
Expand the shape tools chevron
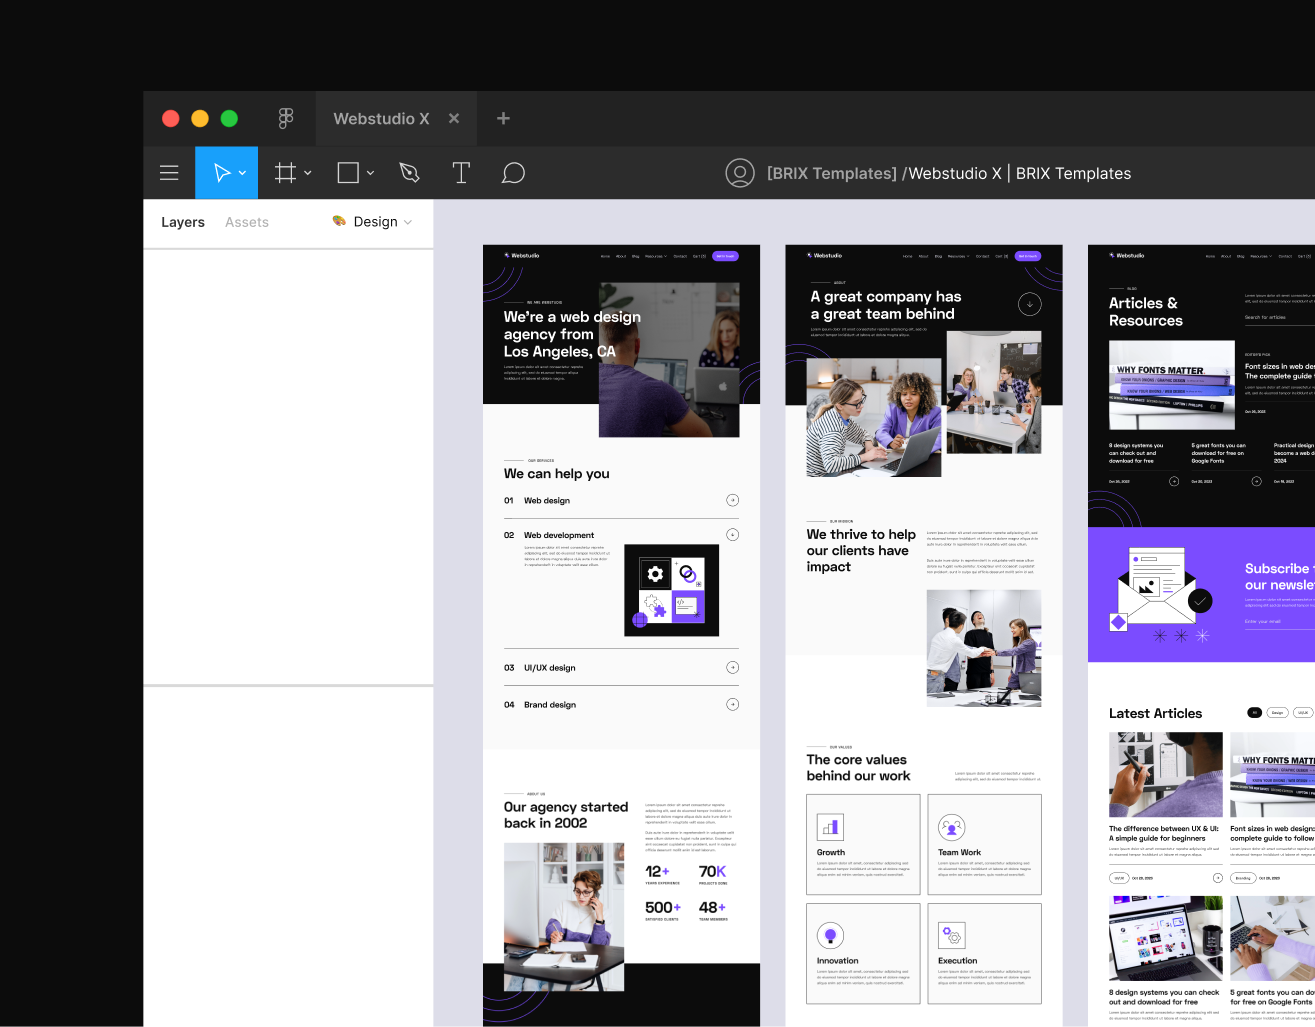point(370,173)
